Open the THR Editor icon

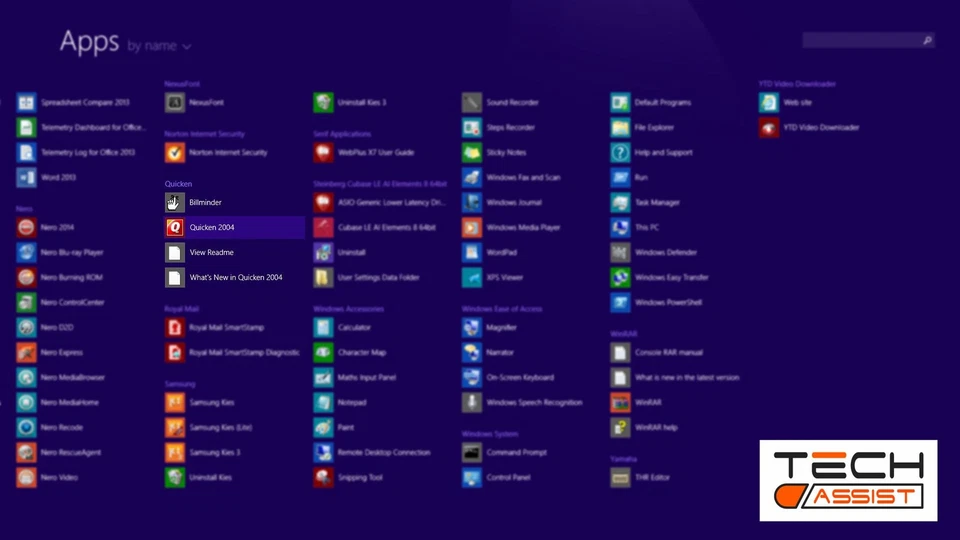point(620,478)
